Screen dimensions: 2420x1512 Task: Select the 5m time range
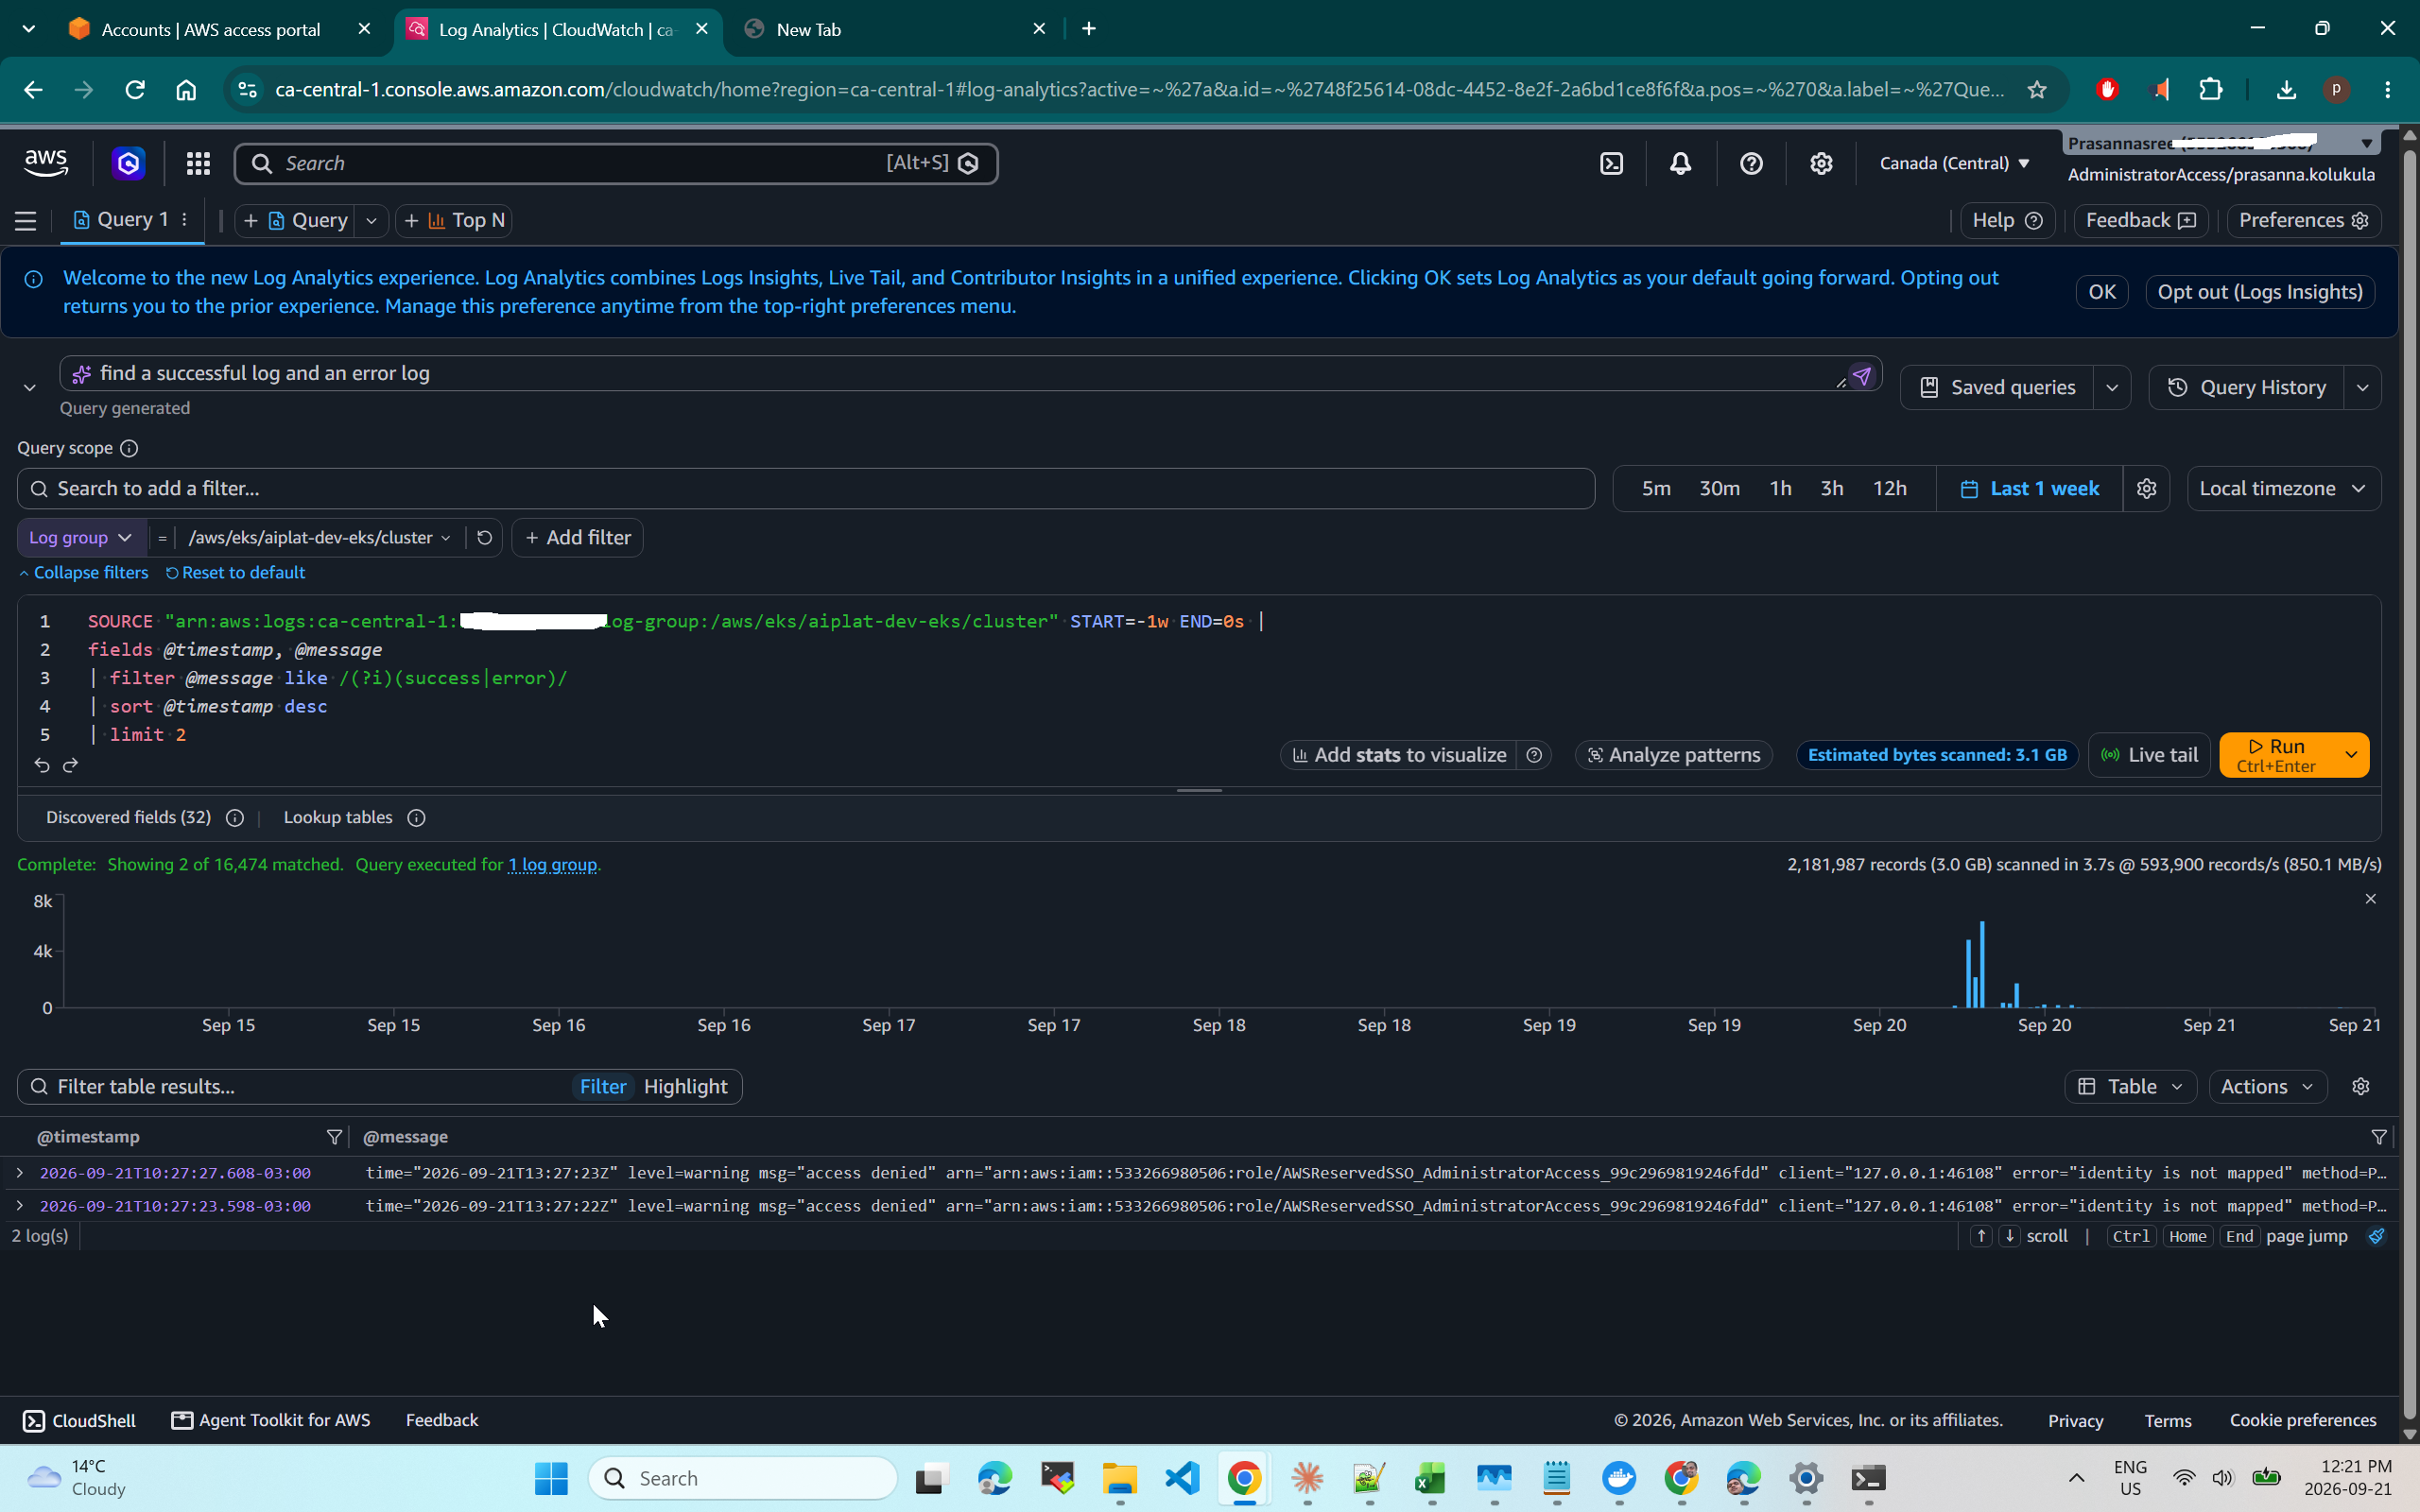[x=1656, y=488]
